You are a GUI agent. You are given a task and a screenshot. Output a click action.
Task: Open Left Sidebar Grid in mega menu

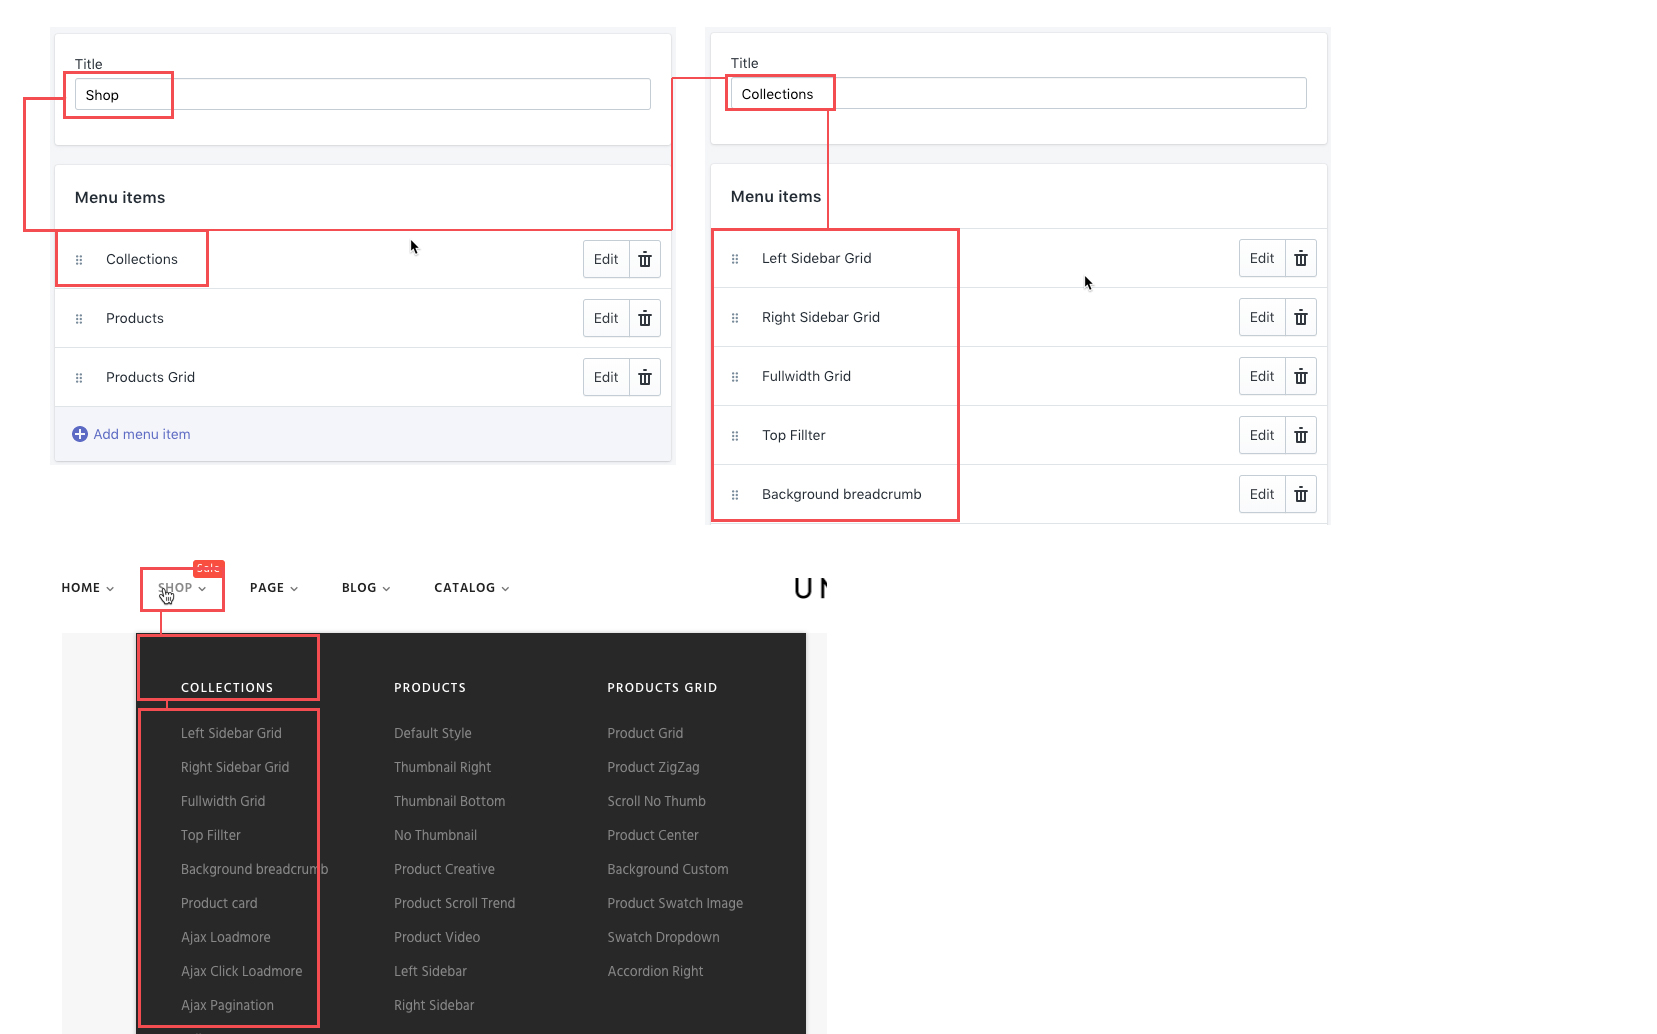coord(231,733)
